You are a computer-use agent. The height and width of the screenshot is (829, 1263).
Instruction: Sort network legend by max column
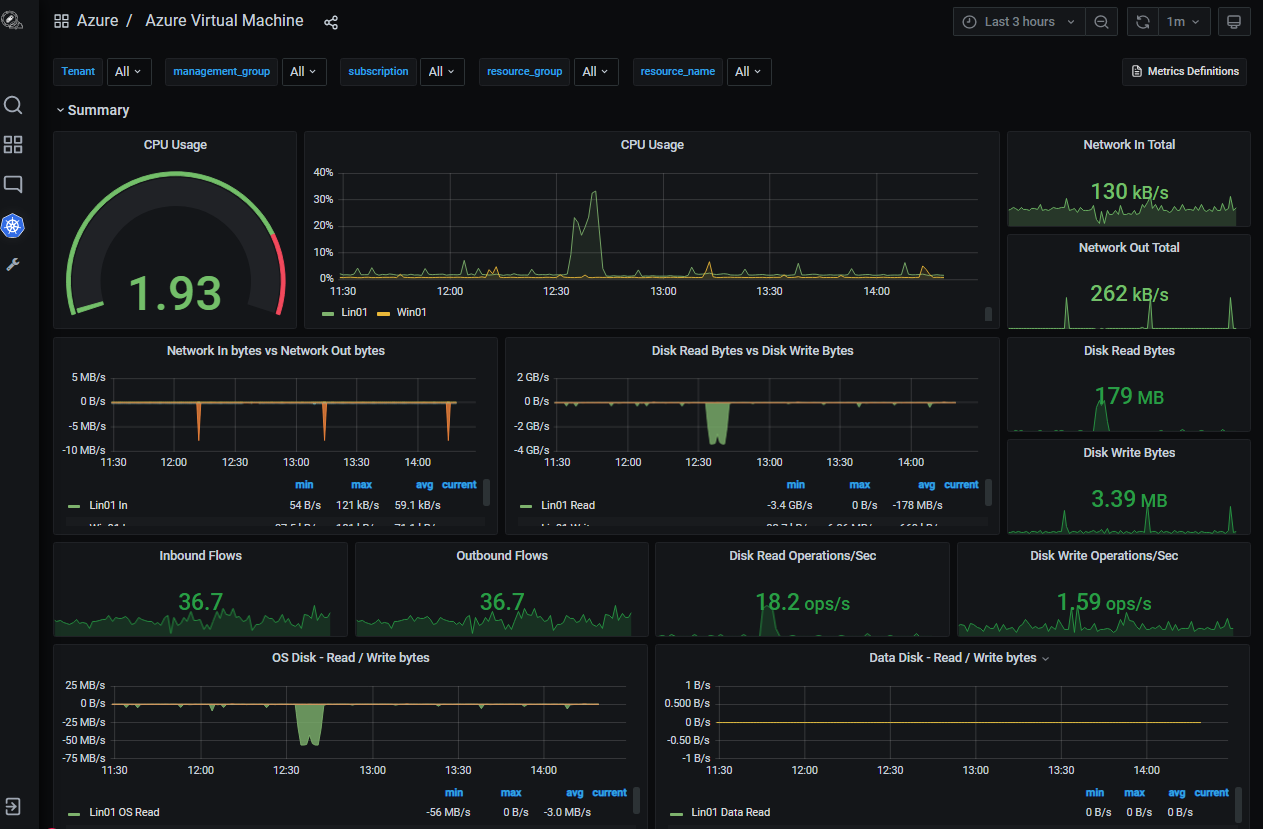[362, 484]
